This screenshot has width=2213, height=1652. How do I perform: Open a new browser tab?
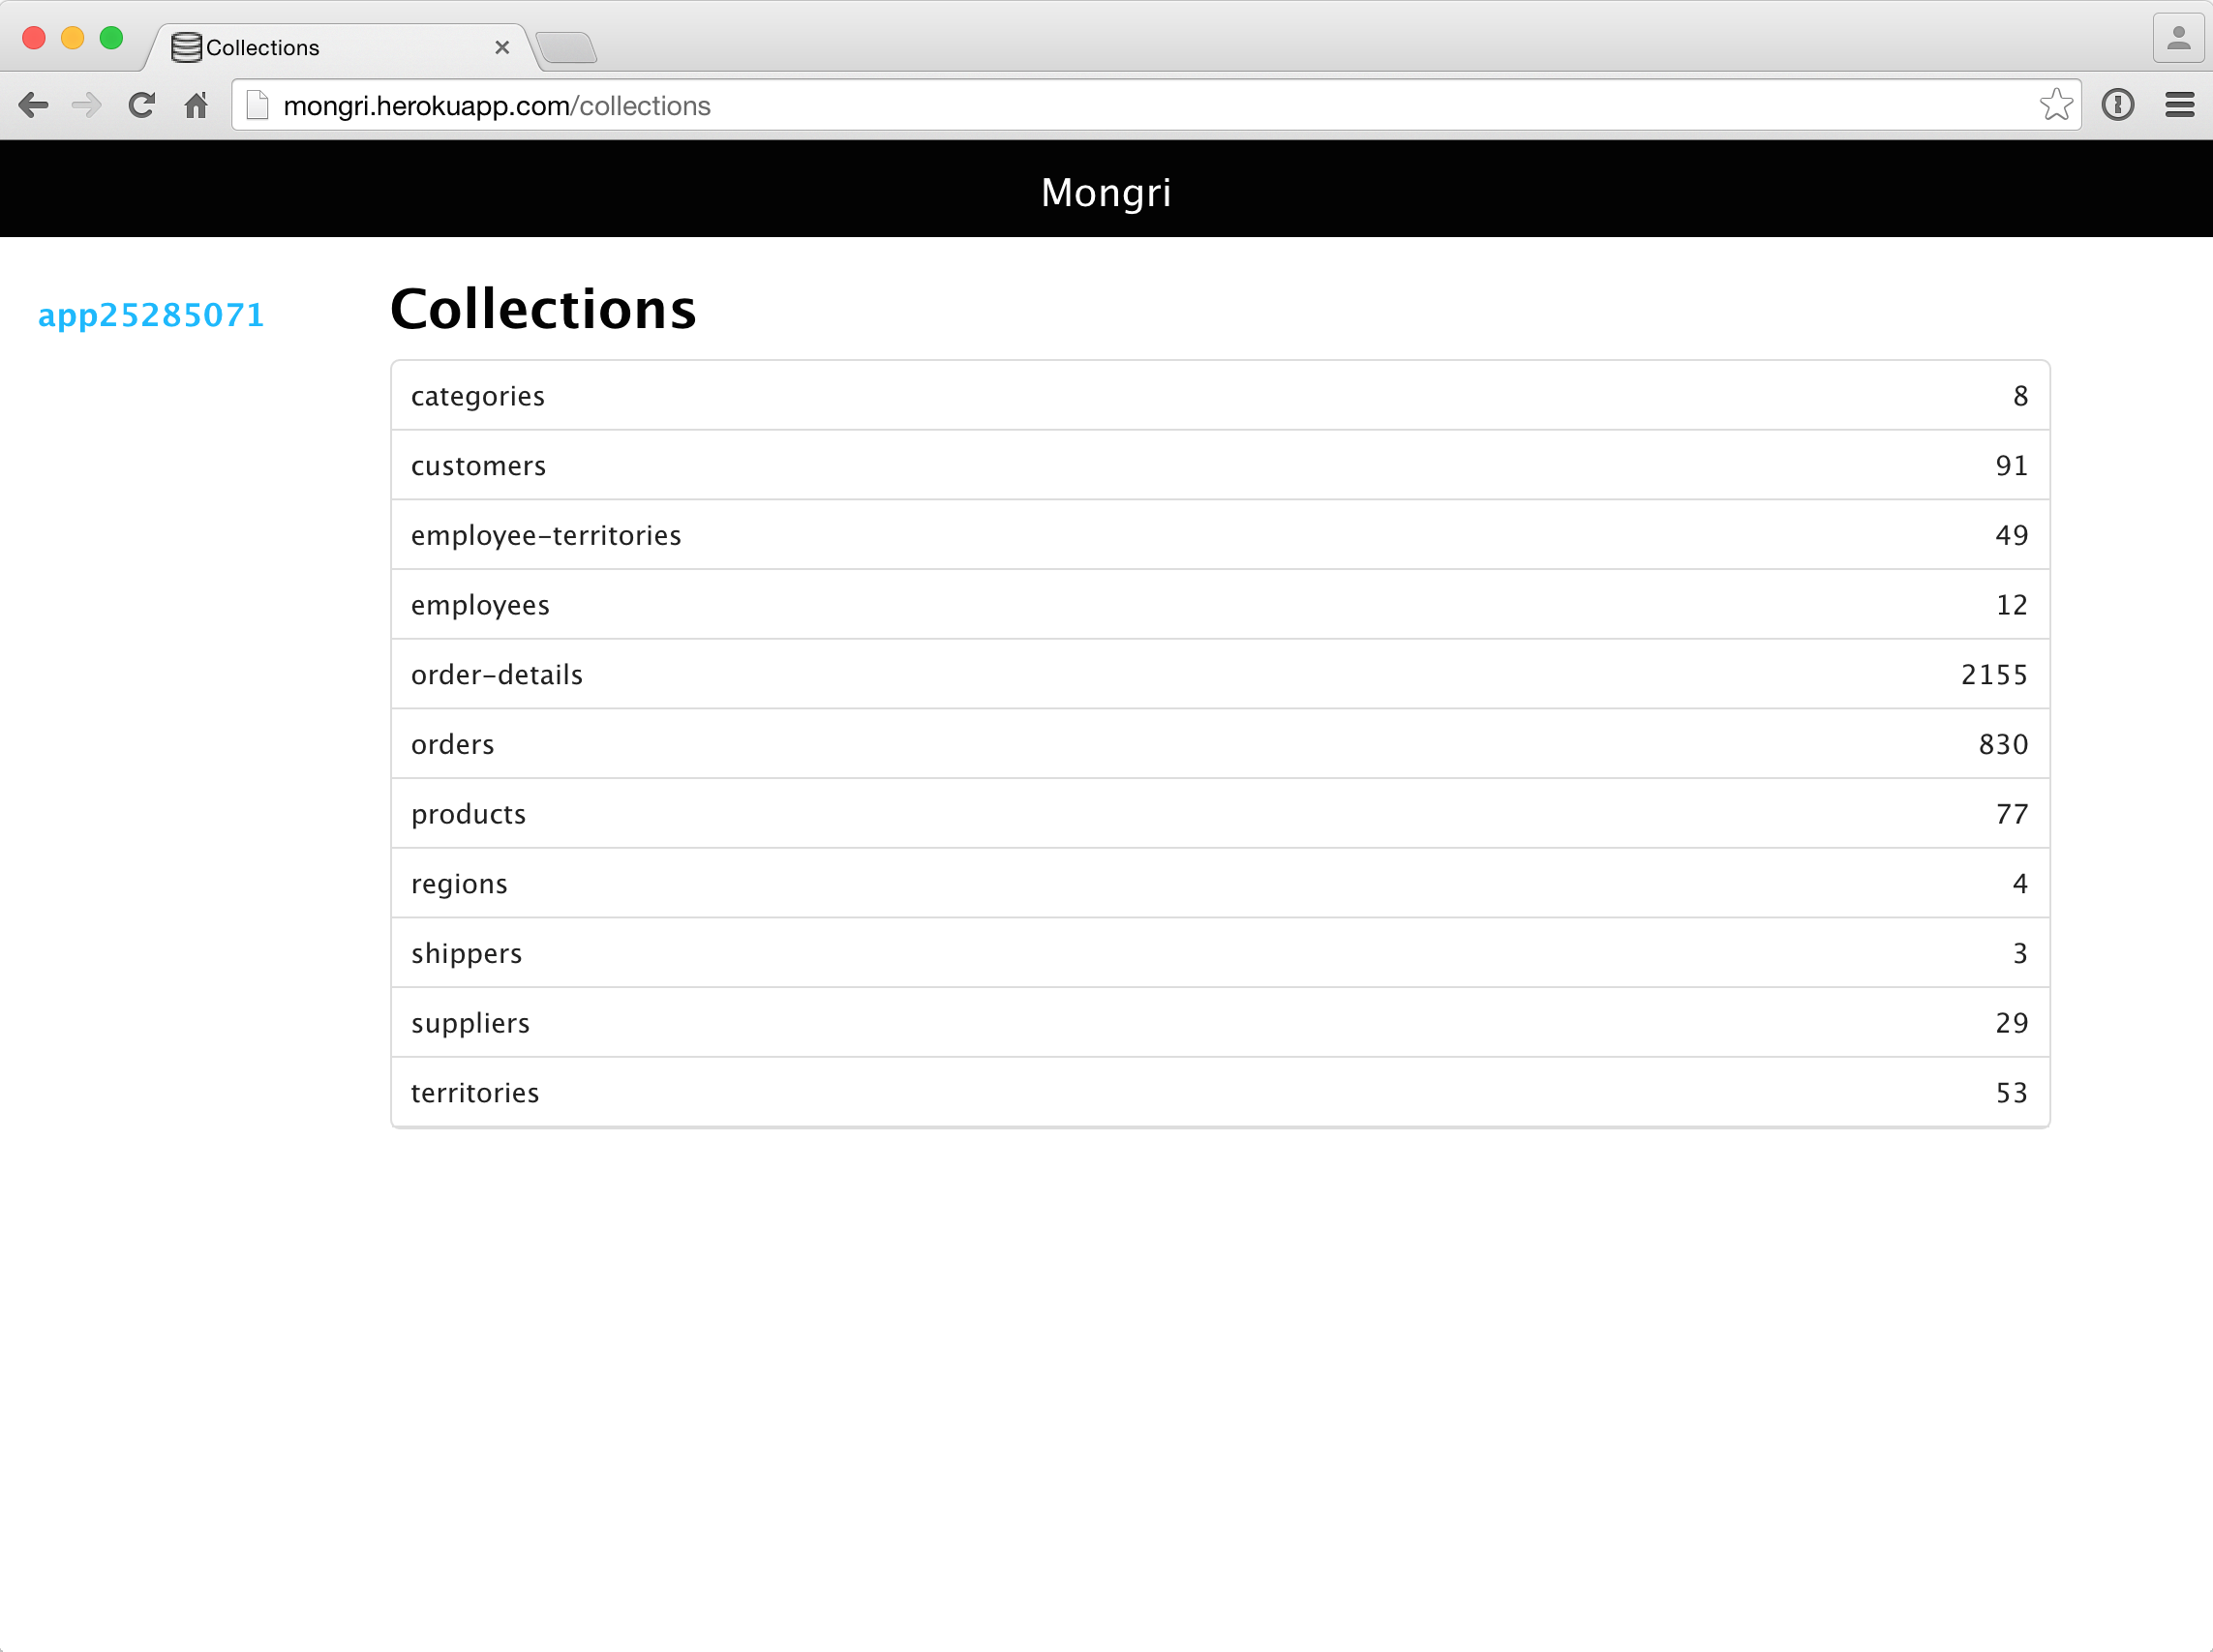point(566,47)
